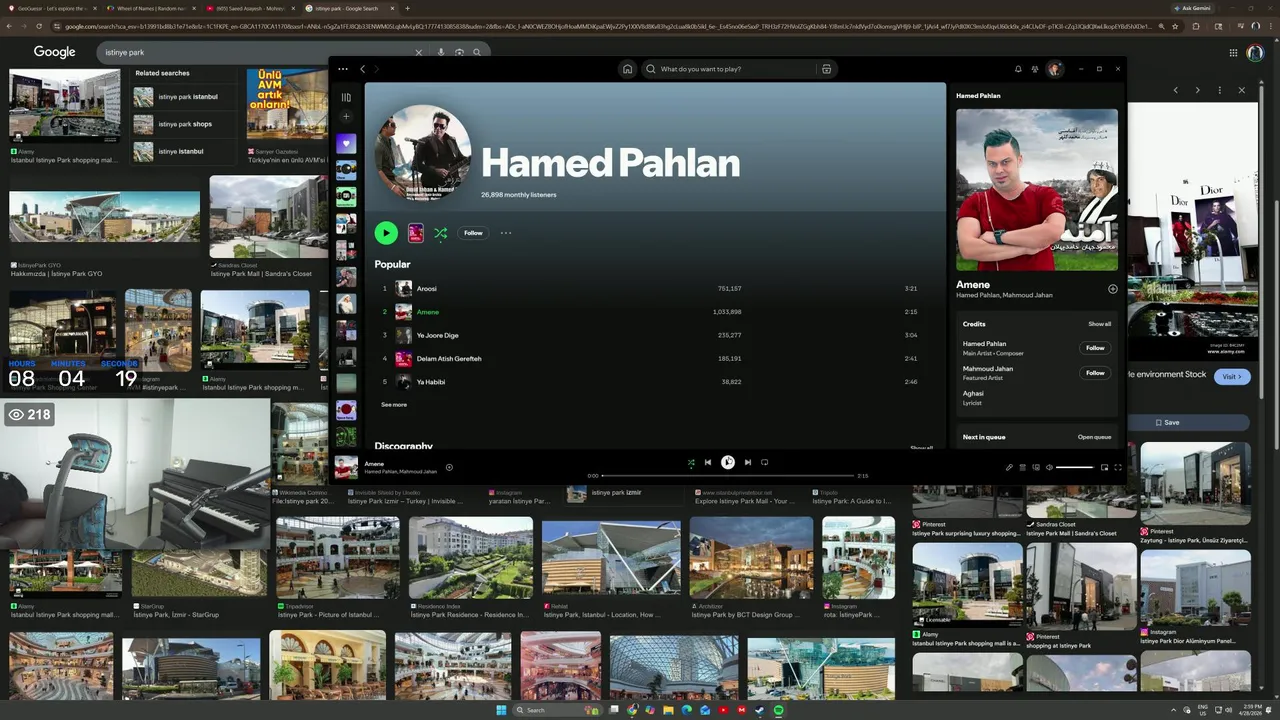
Task: Toggle repeat in player controls
Action: click(x=765, y=462)
